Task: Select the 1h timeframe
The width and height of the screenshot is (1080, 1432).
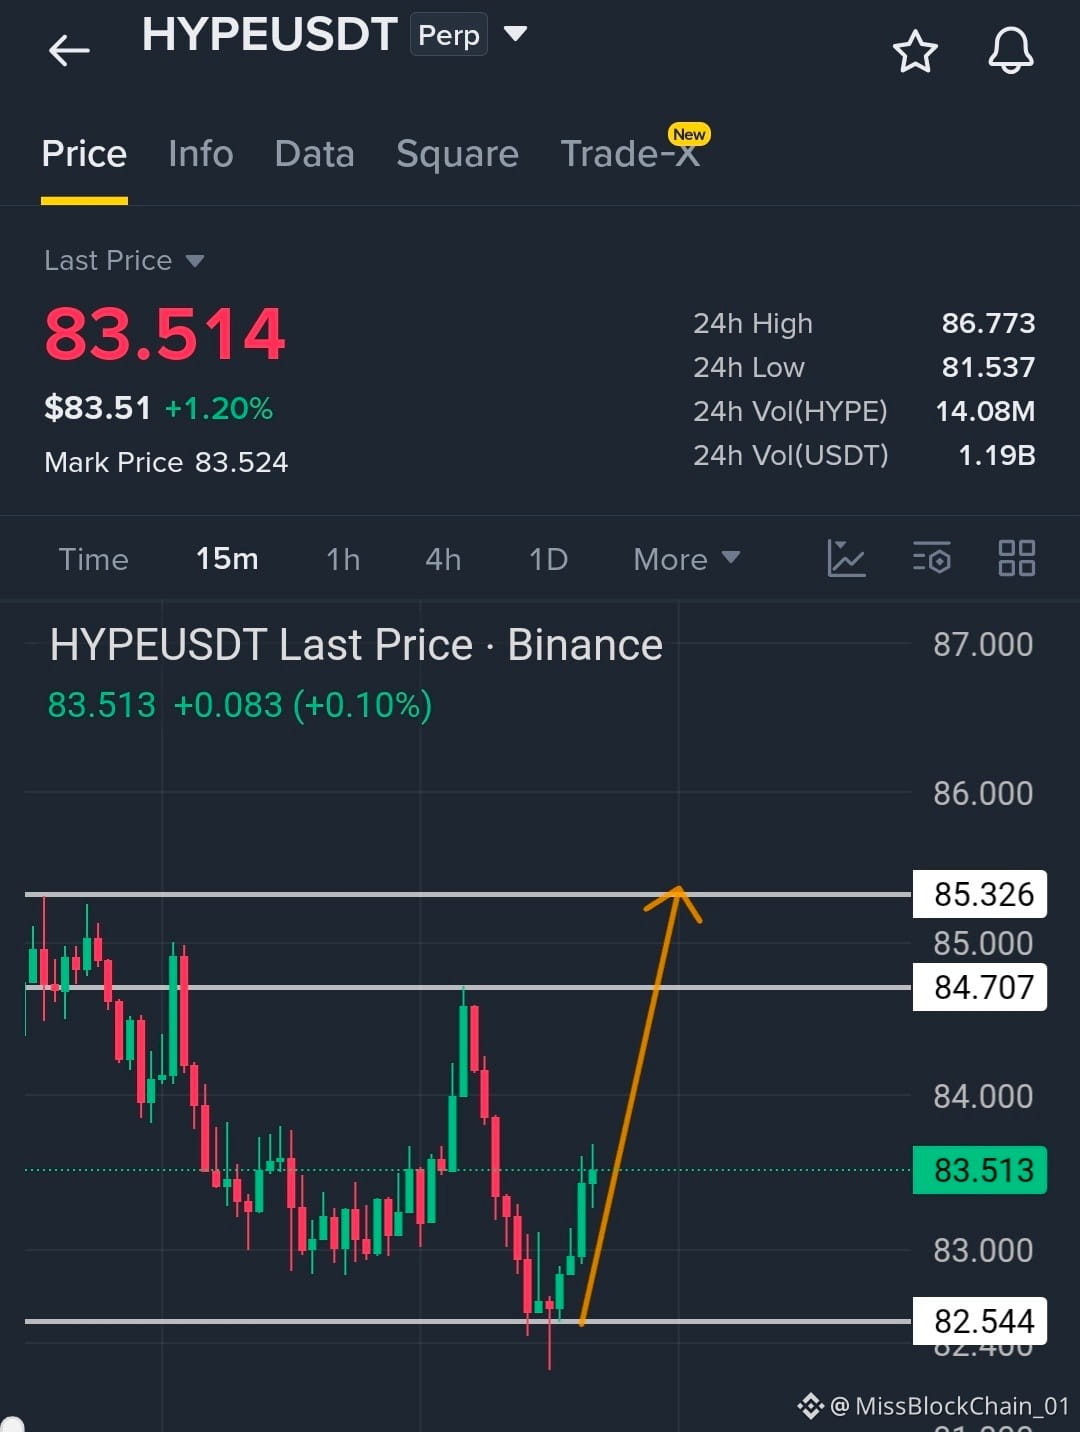Action: pyautogui.click(x=343, y=559)
